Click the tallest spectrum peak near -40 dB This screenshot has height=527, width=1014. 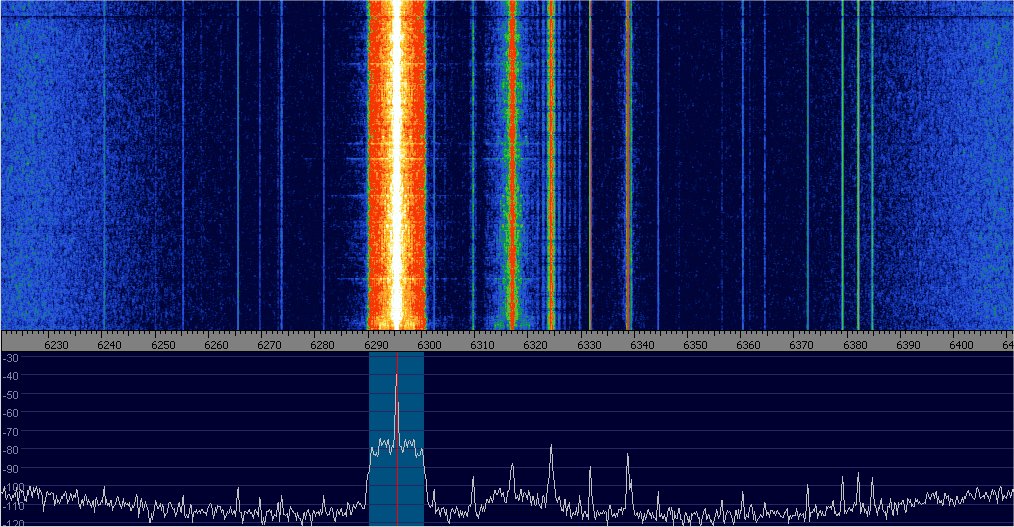tap(397, 378)
